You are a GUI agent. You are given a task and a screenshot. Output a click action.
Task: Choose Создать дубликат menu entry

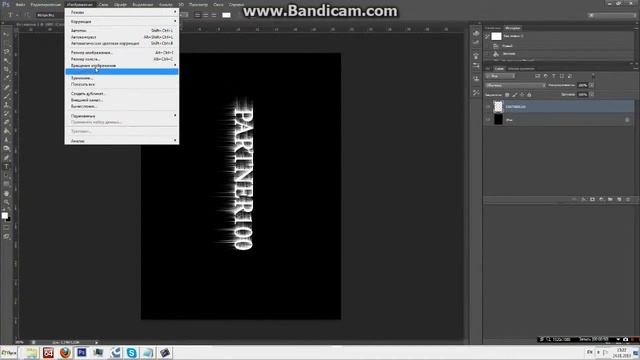click(122, 93)
